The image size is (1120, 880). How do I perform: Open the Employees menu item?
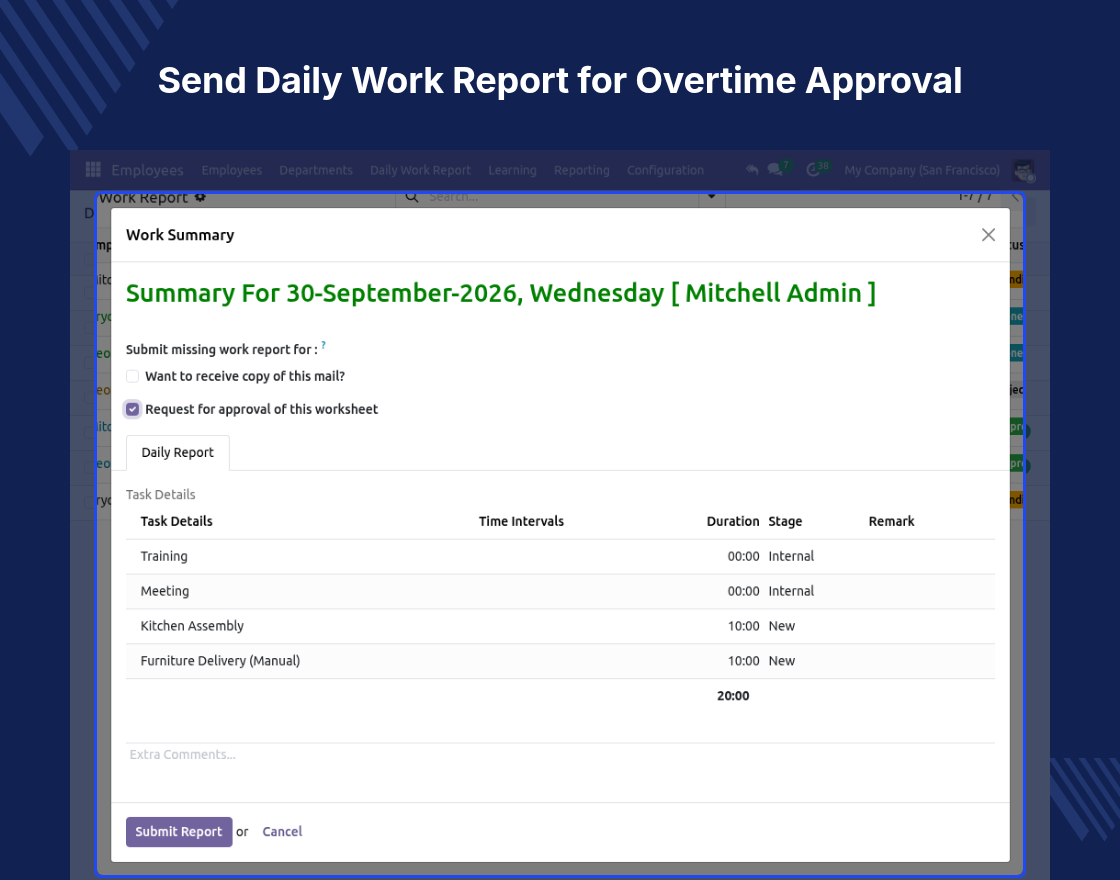pos(231,170)
